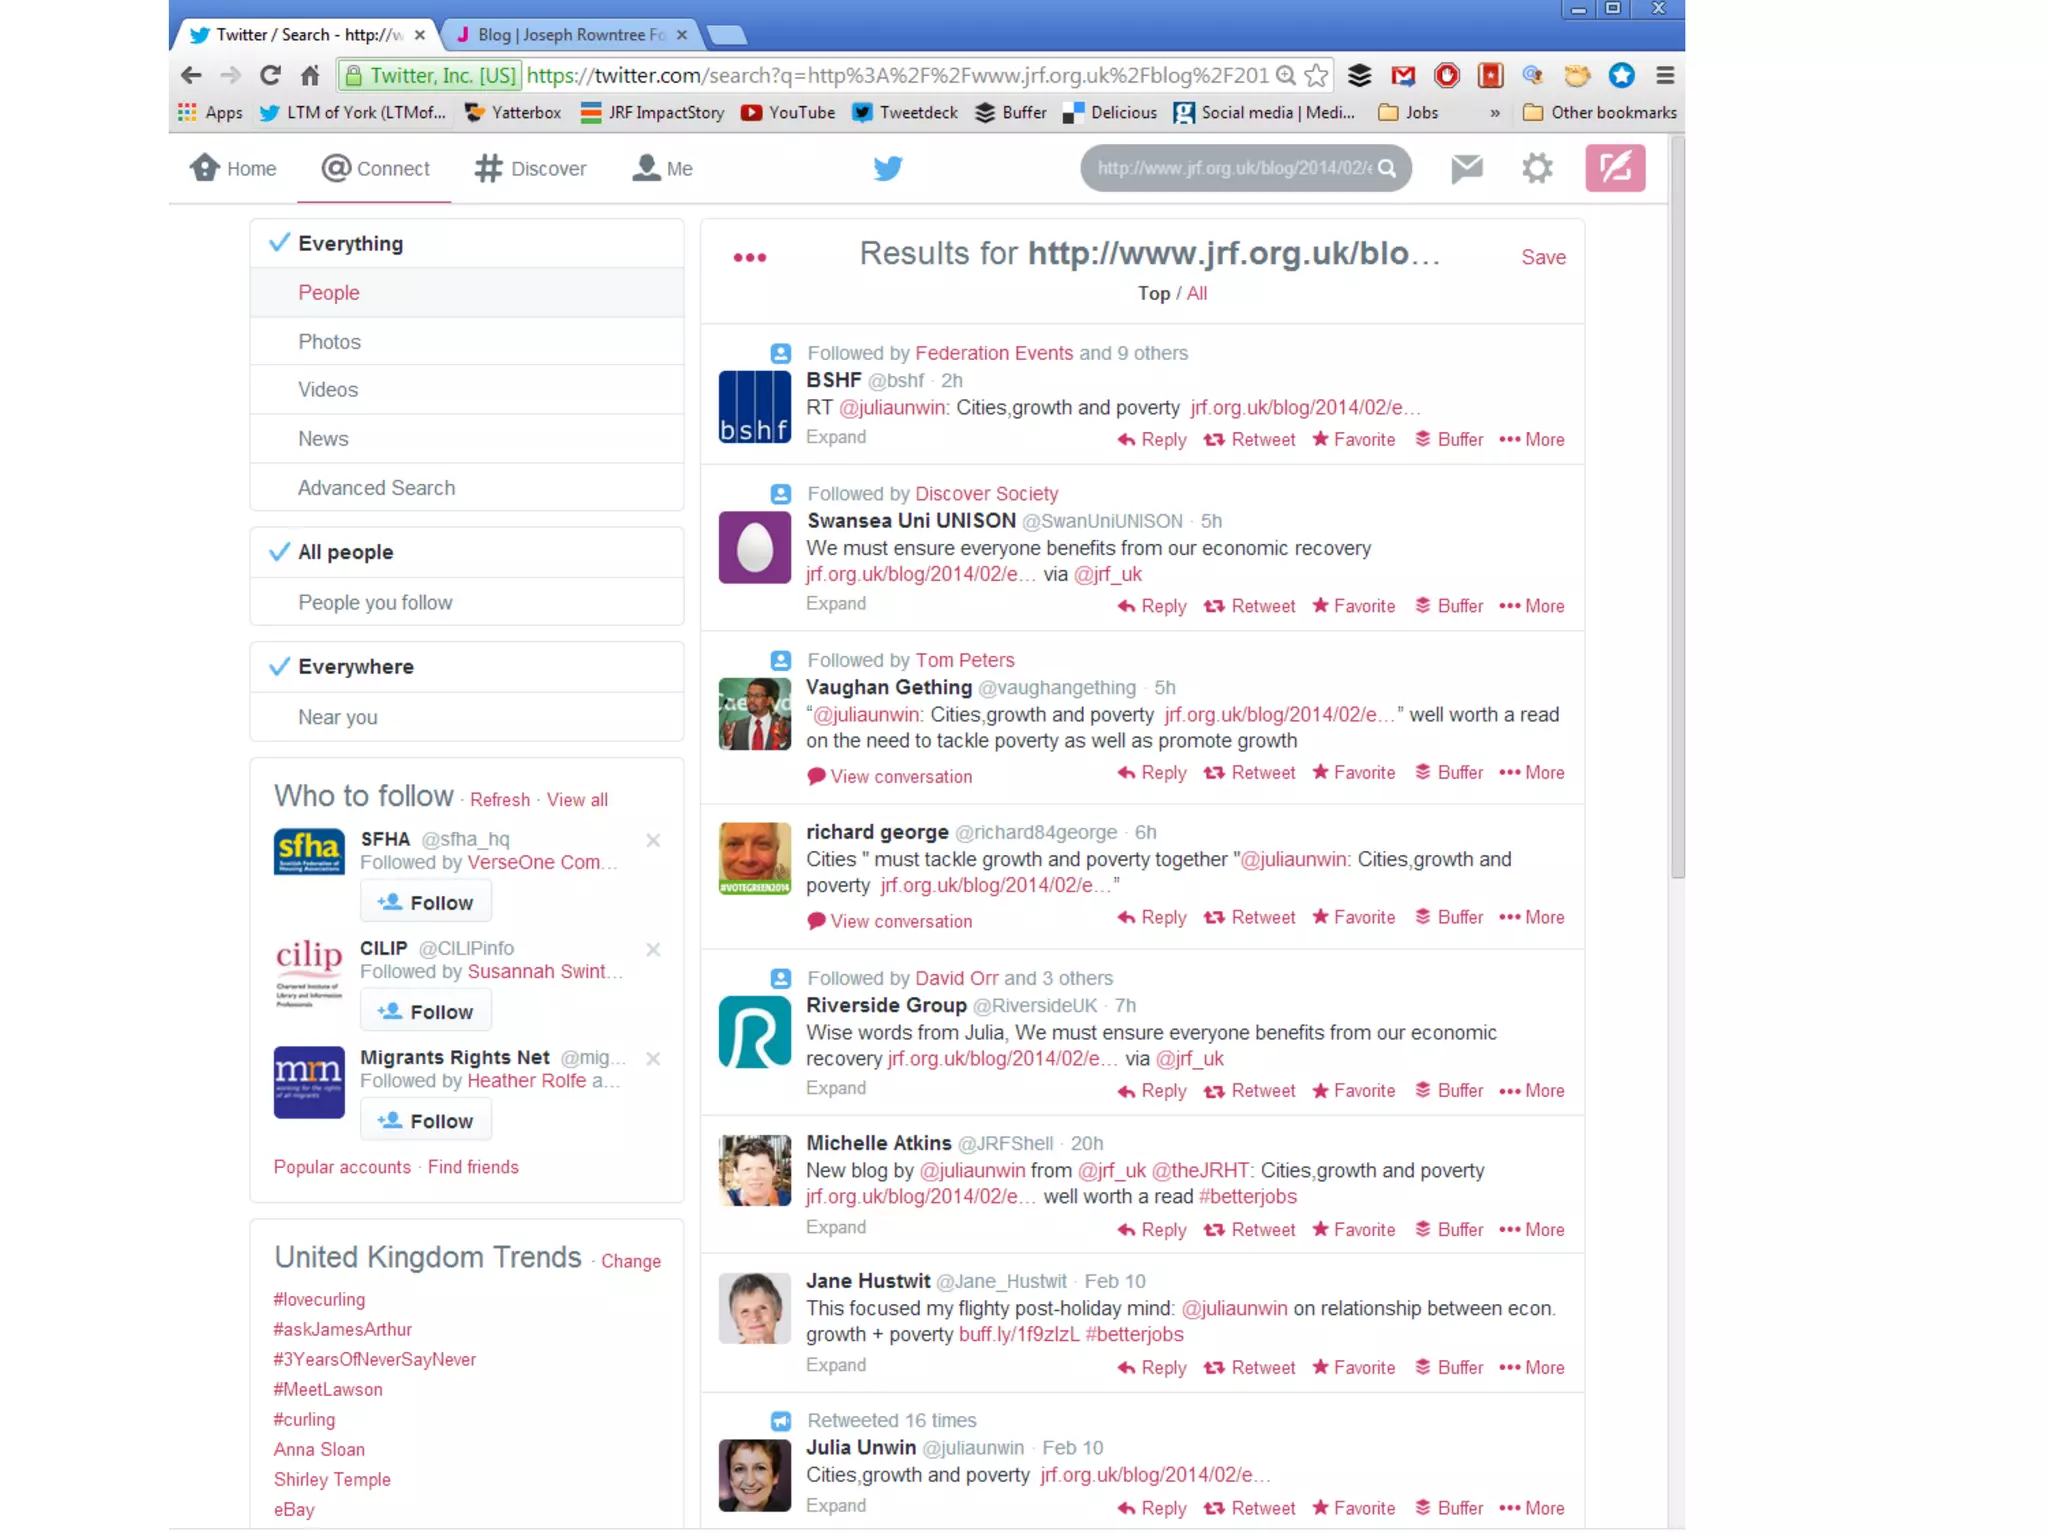Open the Twitter settings gear icon
The height and width of the screenshot is (1536, 2048).
click(x=1537, y=168)
